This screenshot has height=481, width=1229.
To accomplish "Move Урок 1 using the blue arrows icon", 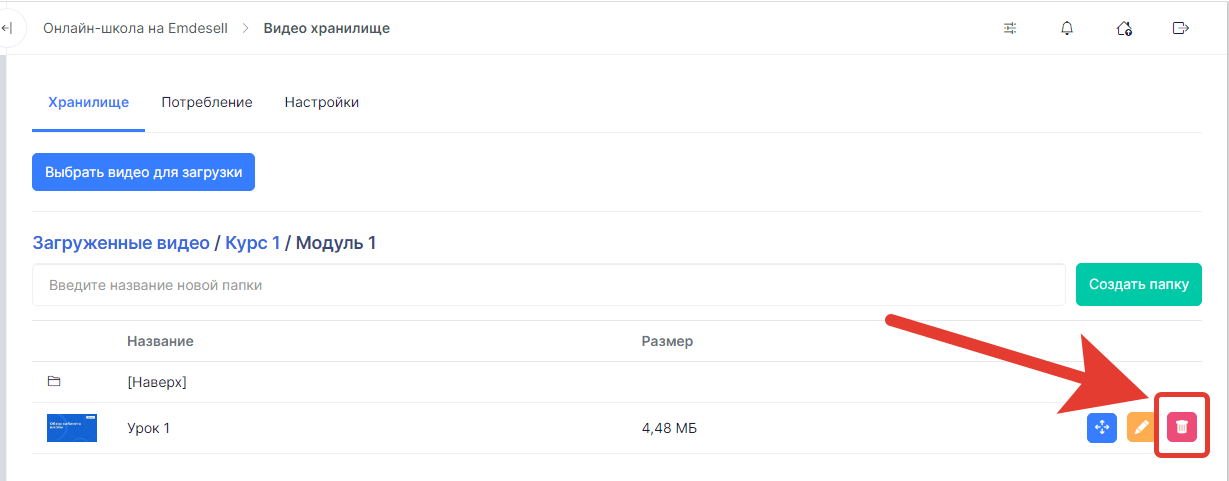I will [1102, 427].
